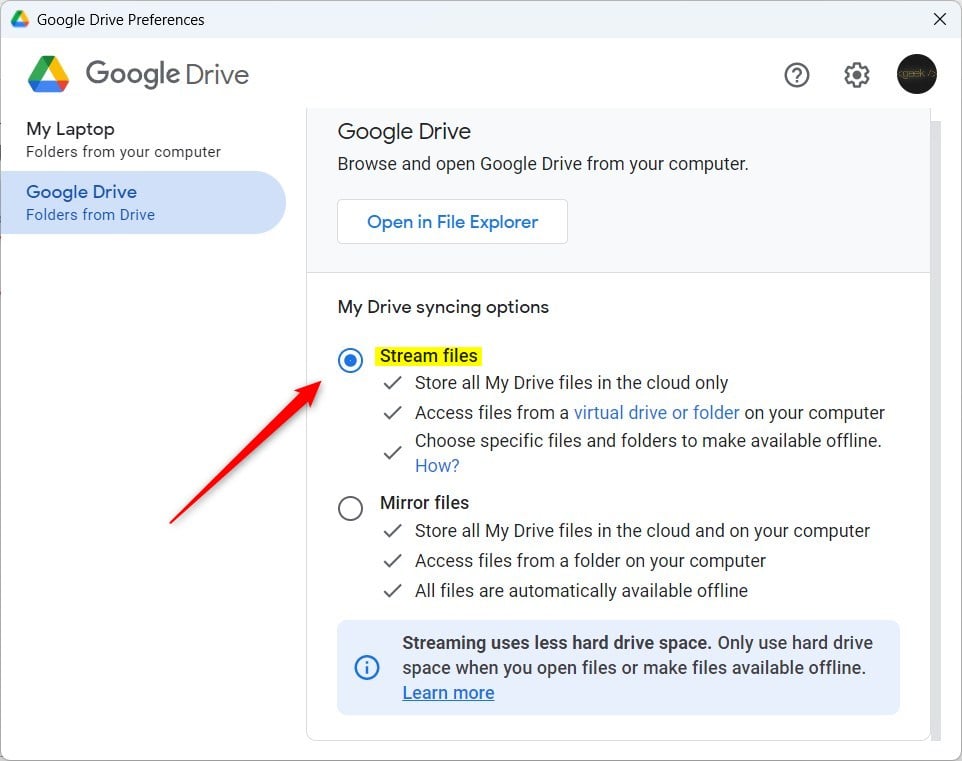Open the Learn more link
The image size is (962, 761).
coord(448,692)
